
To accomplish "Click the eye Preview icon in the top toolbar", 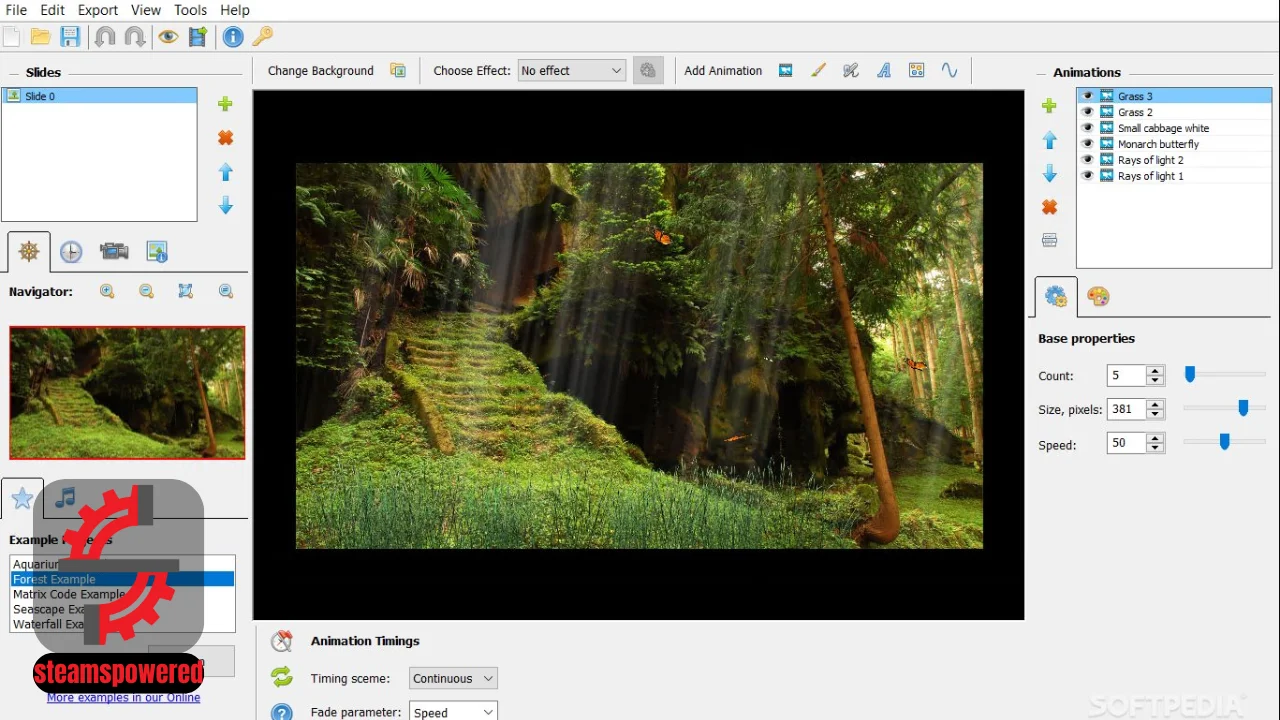I will (x=168, y=37).
